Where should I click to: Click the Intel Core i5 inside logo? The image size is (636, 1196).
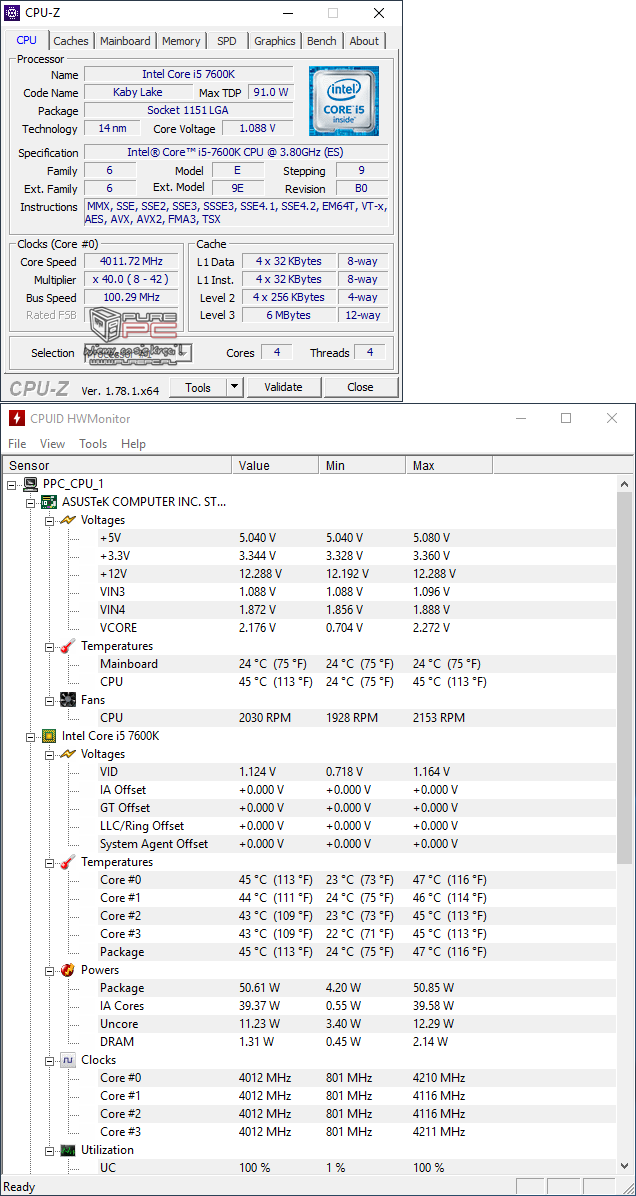click(x=343, y=101)
